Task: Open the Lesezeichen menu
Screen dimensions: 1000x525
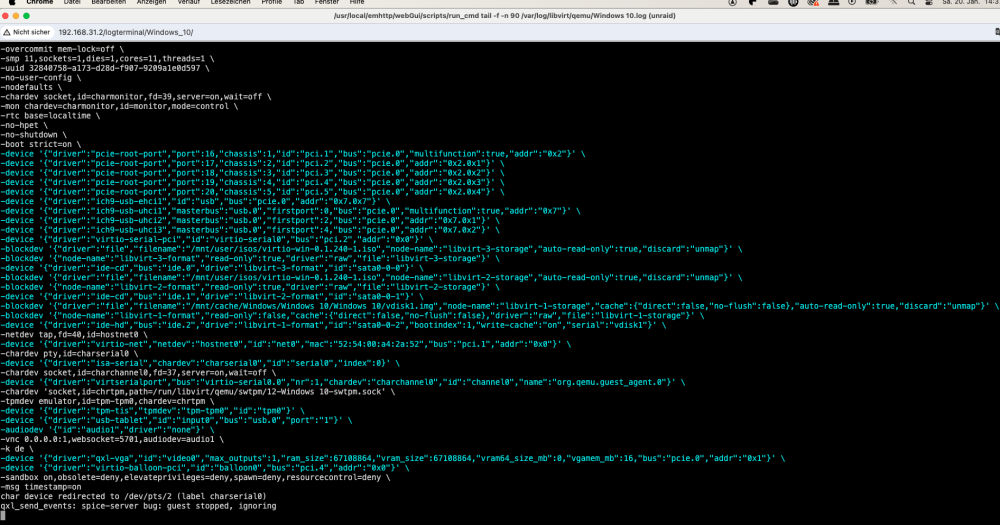Action: click(230, 2)
